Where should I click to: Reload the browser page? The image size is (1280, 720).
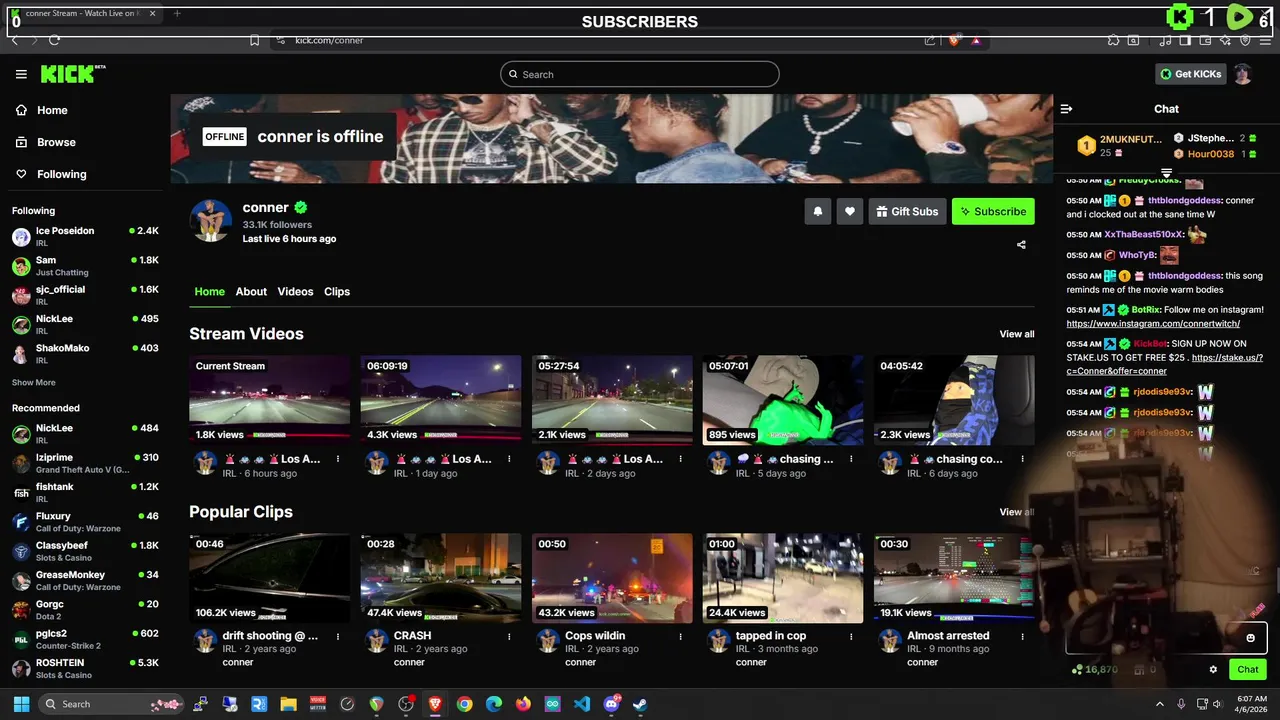[x=54, y=40]
